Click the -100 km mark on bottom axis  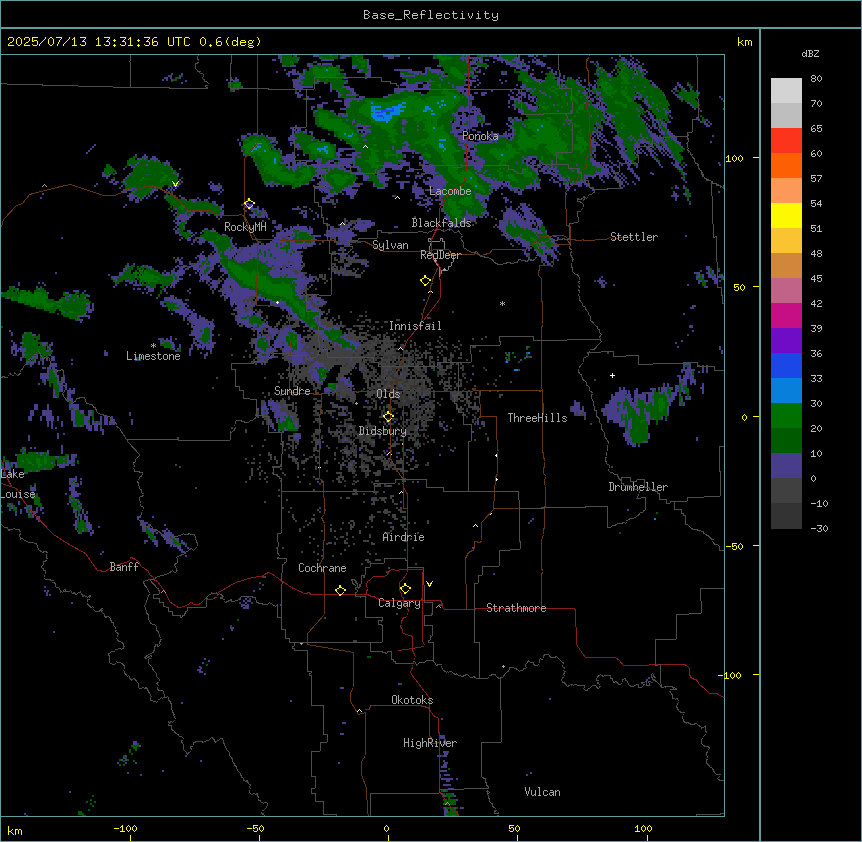coord(125,828)
